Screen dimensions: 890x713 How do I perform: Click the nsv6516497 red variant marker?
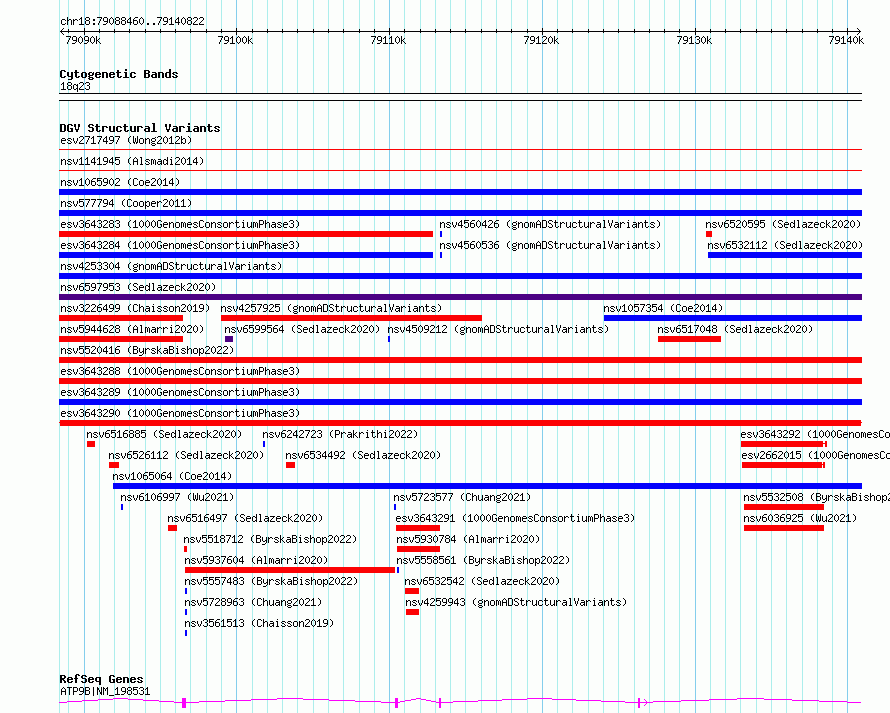pyautogui.click(x=173, y=528)
